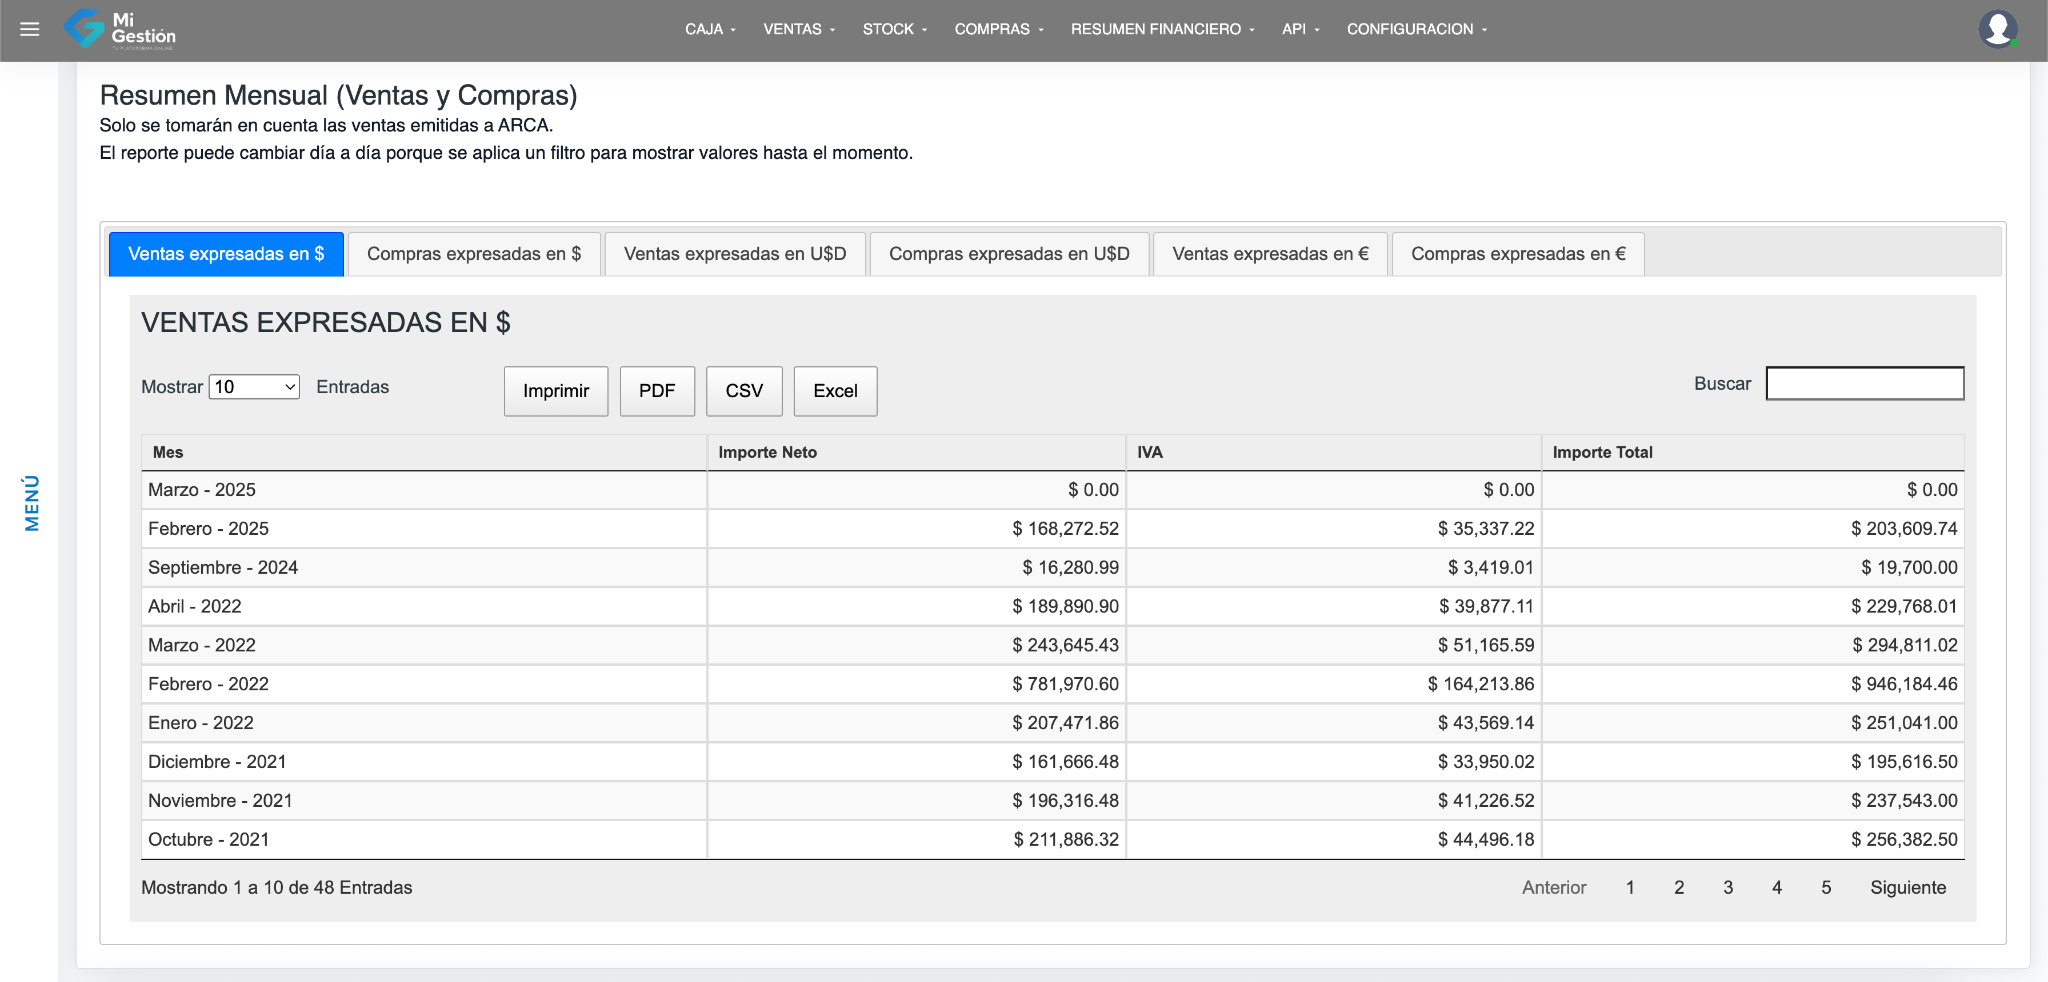
Task: Focus the Buscar search field
Action: (x=1864, y=384)
